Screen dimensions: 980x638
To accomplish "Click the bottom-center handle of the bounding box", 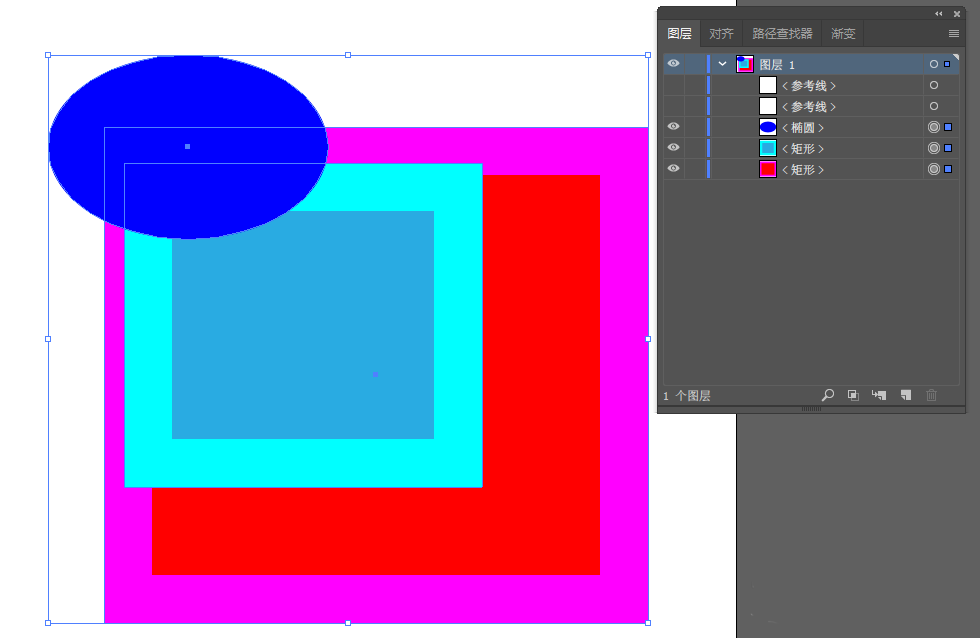I will click(x=348, y=623).
